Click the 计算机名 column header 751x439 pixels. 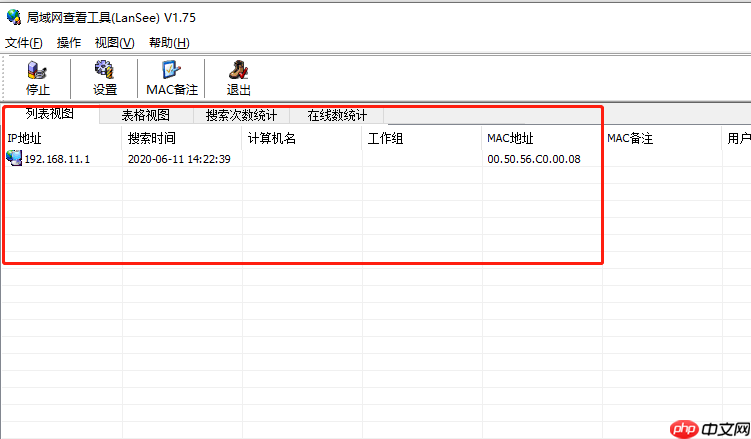tap(302, 138)
